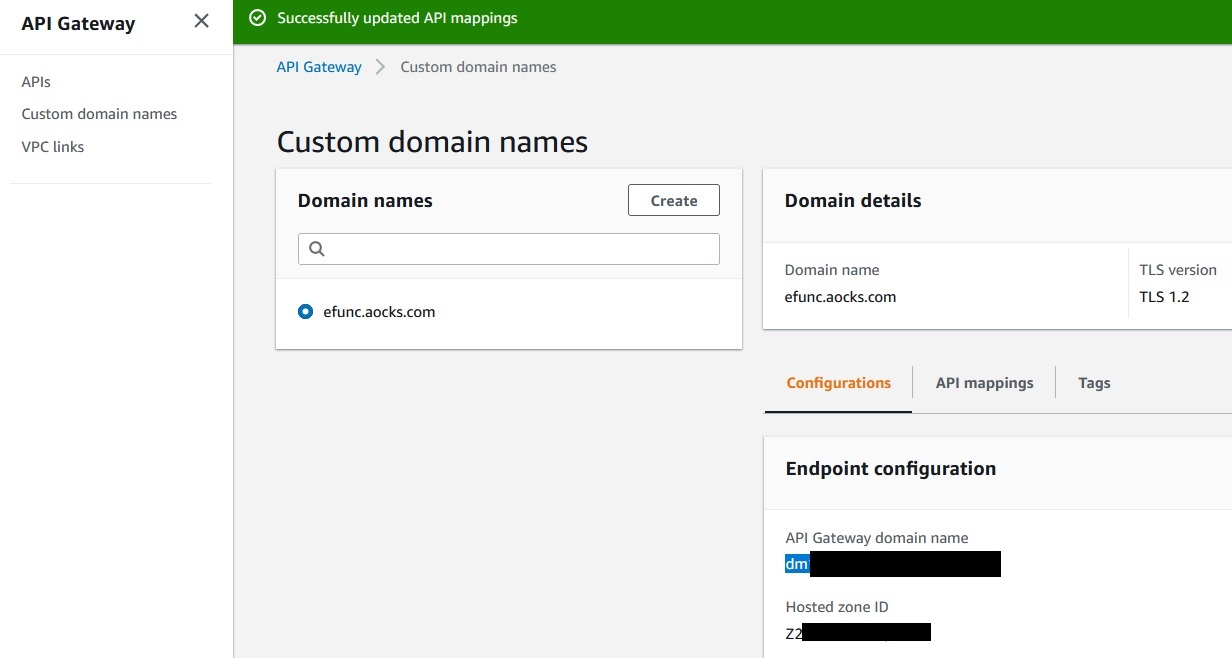Click the Endpoint configuration heading

pyautogui.click(x=891, y=469)
